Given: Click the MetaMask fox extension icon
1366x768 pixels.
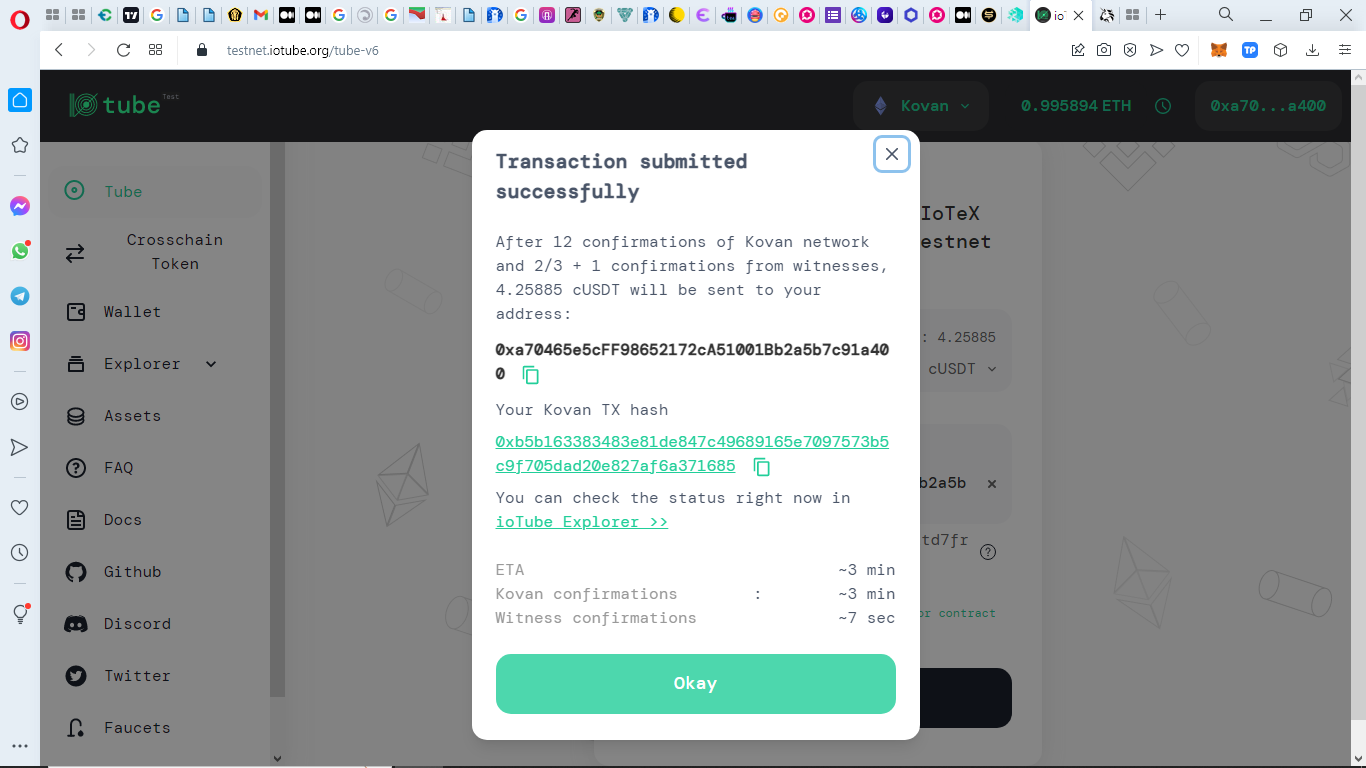Looking at the screenshot, I should pos(1218,50).
